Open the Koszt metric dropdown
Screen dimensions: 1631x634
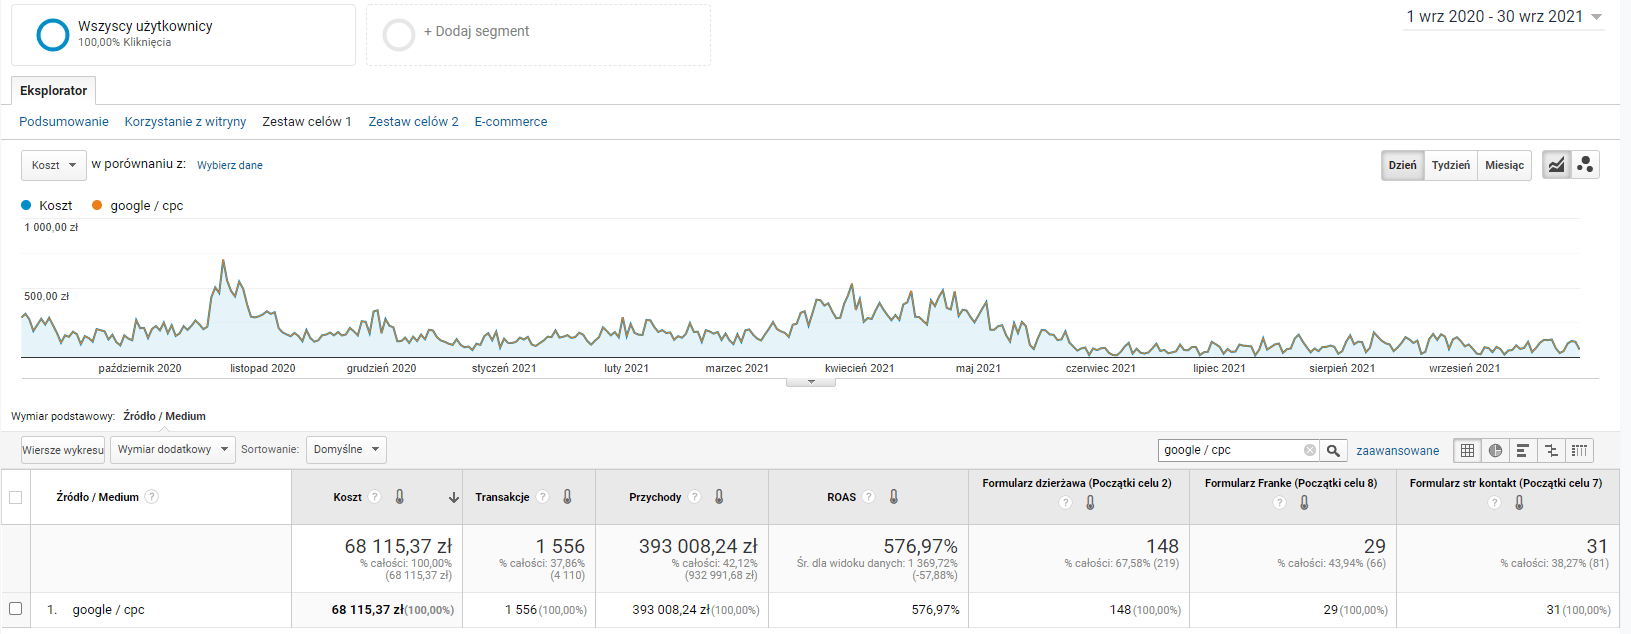[x=53, y=165]
